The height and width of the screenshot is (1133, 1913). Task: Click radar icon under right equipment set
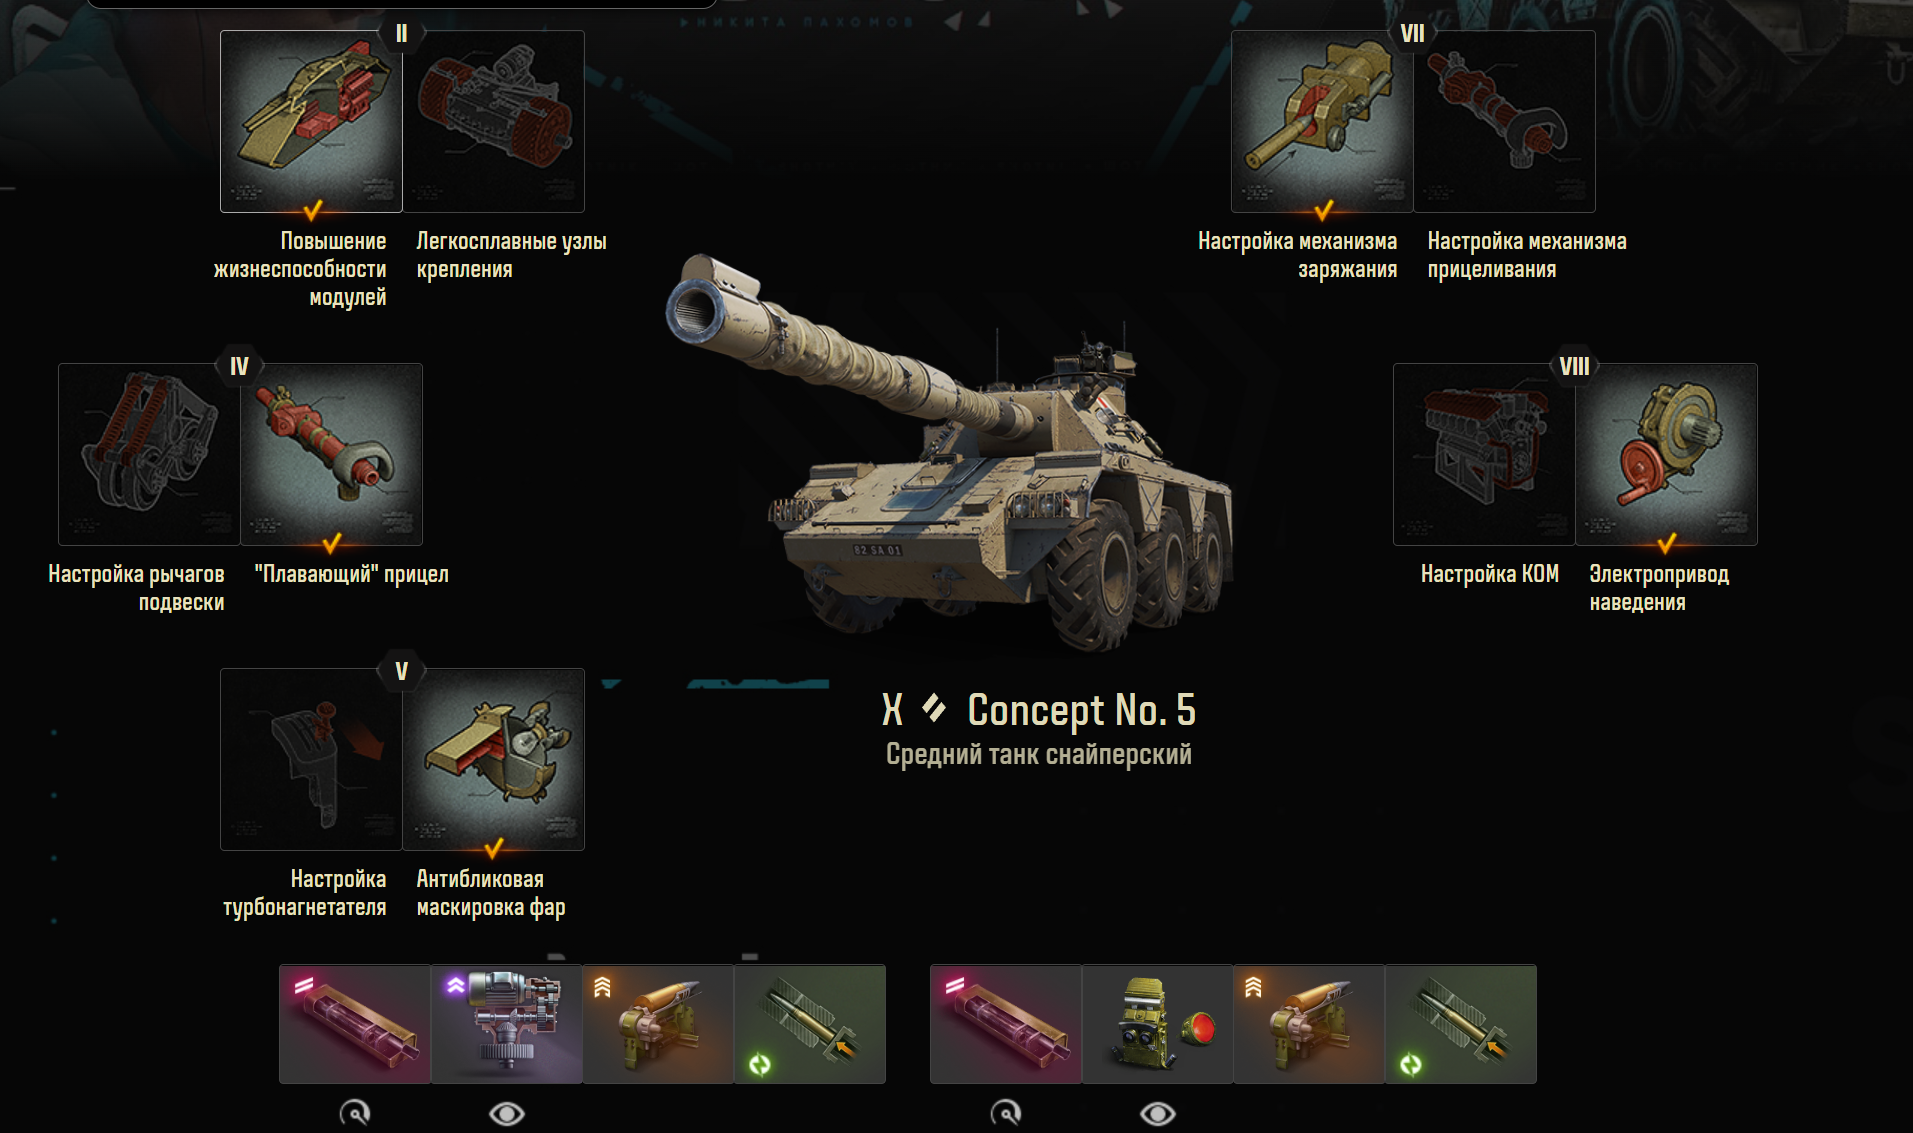[1006, 1113]
